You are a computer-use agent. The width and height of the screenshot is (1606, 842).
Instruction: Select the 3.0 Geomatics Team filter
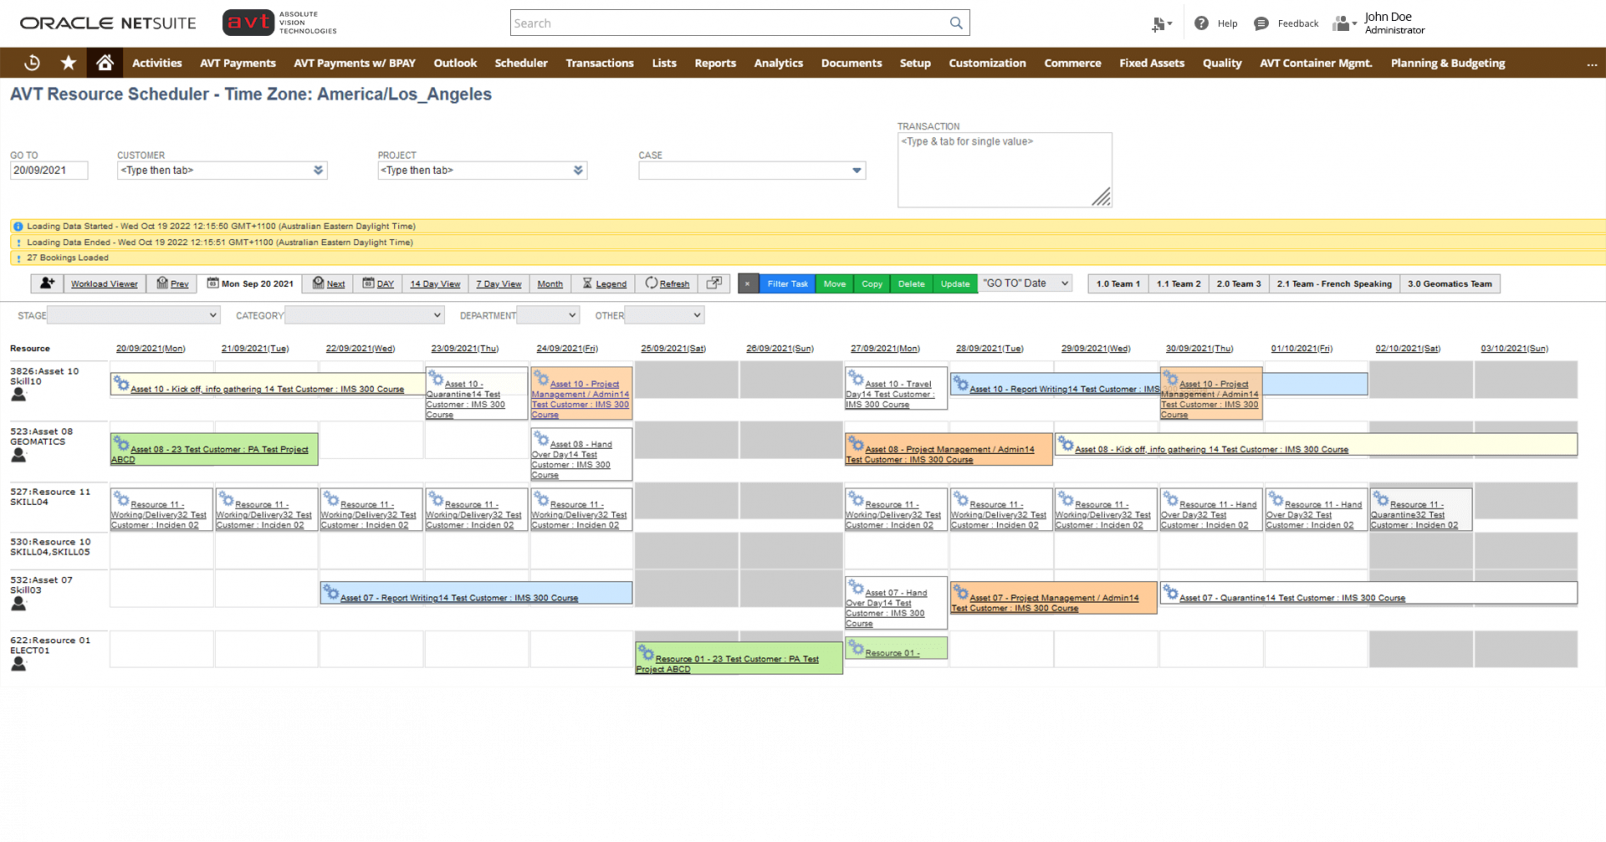1449,284
